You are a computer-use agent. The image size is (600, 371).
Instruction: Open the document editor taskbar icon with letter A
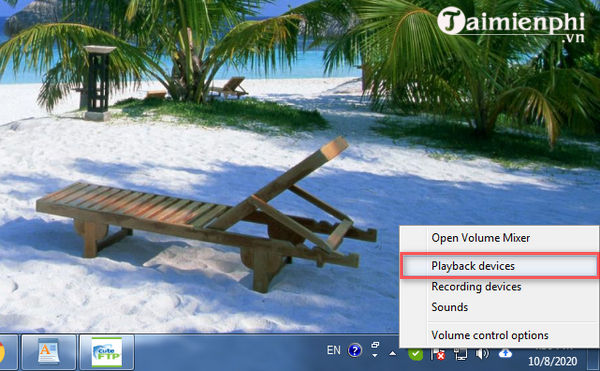coord(49,352)
